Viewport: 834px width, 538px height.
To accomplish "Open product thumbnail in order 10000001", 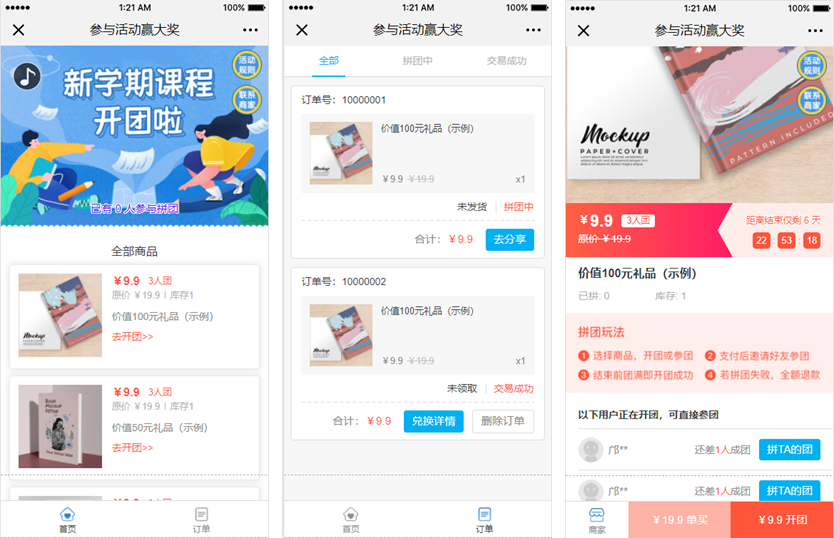I will point(341,153).
